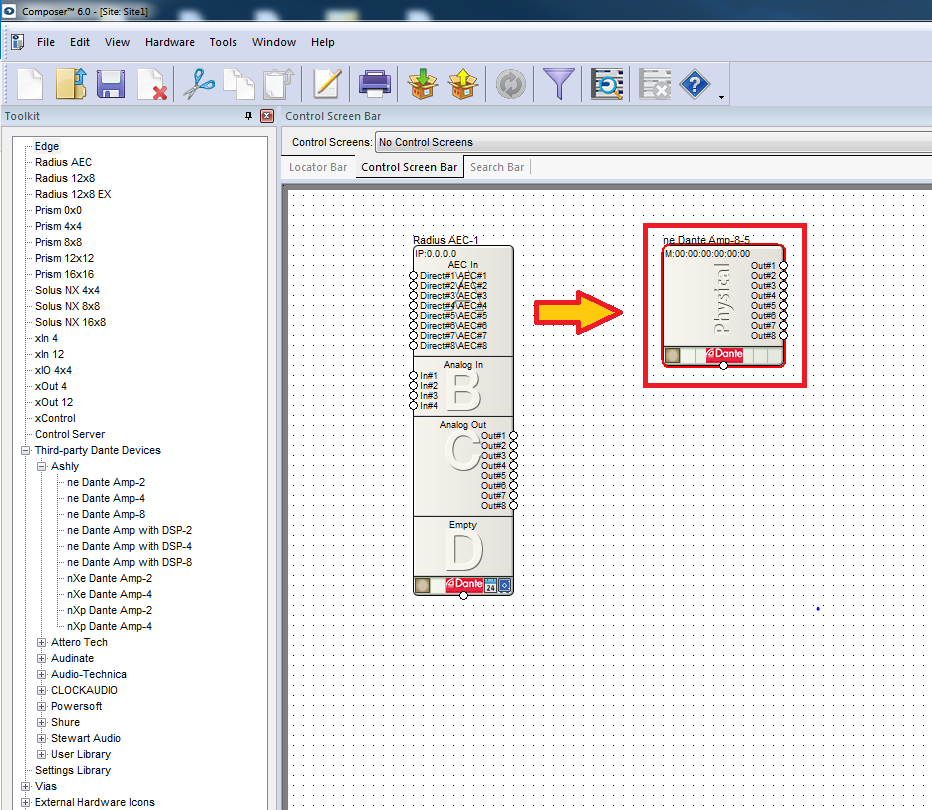Expand the Audio-Technica node
Screen dimensions: 932x810
(42, 675)
